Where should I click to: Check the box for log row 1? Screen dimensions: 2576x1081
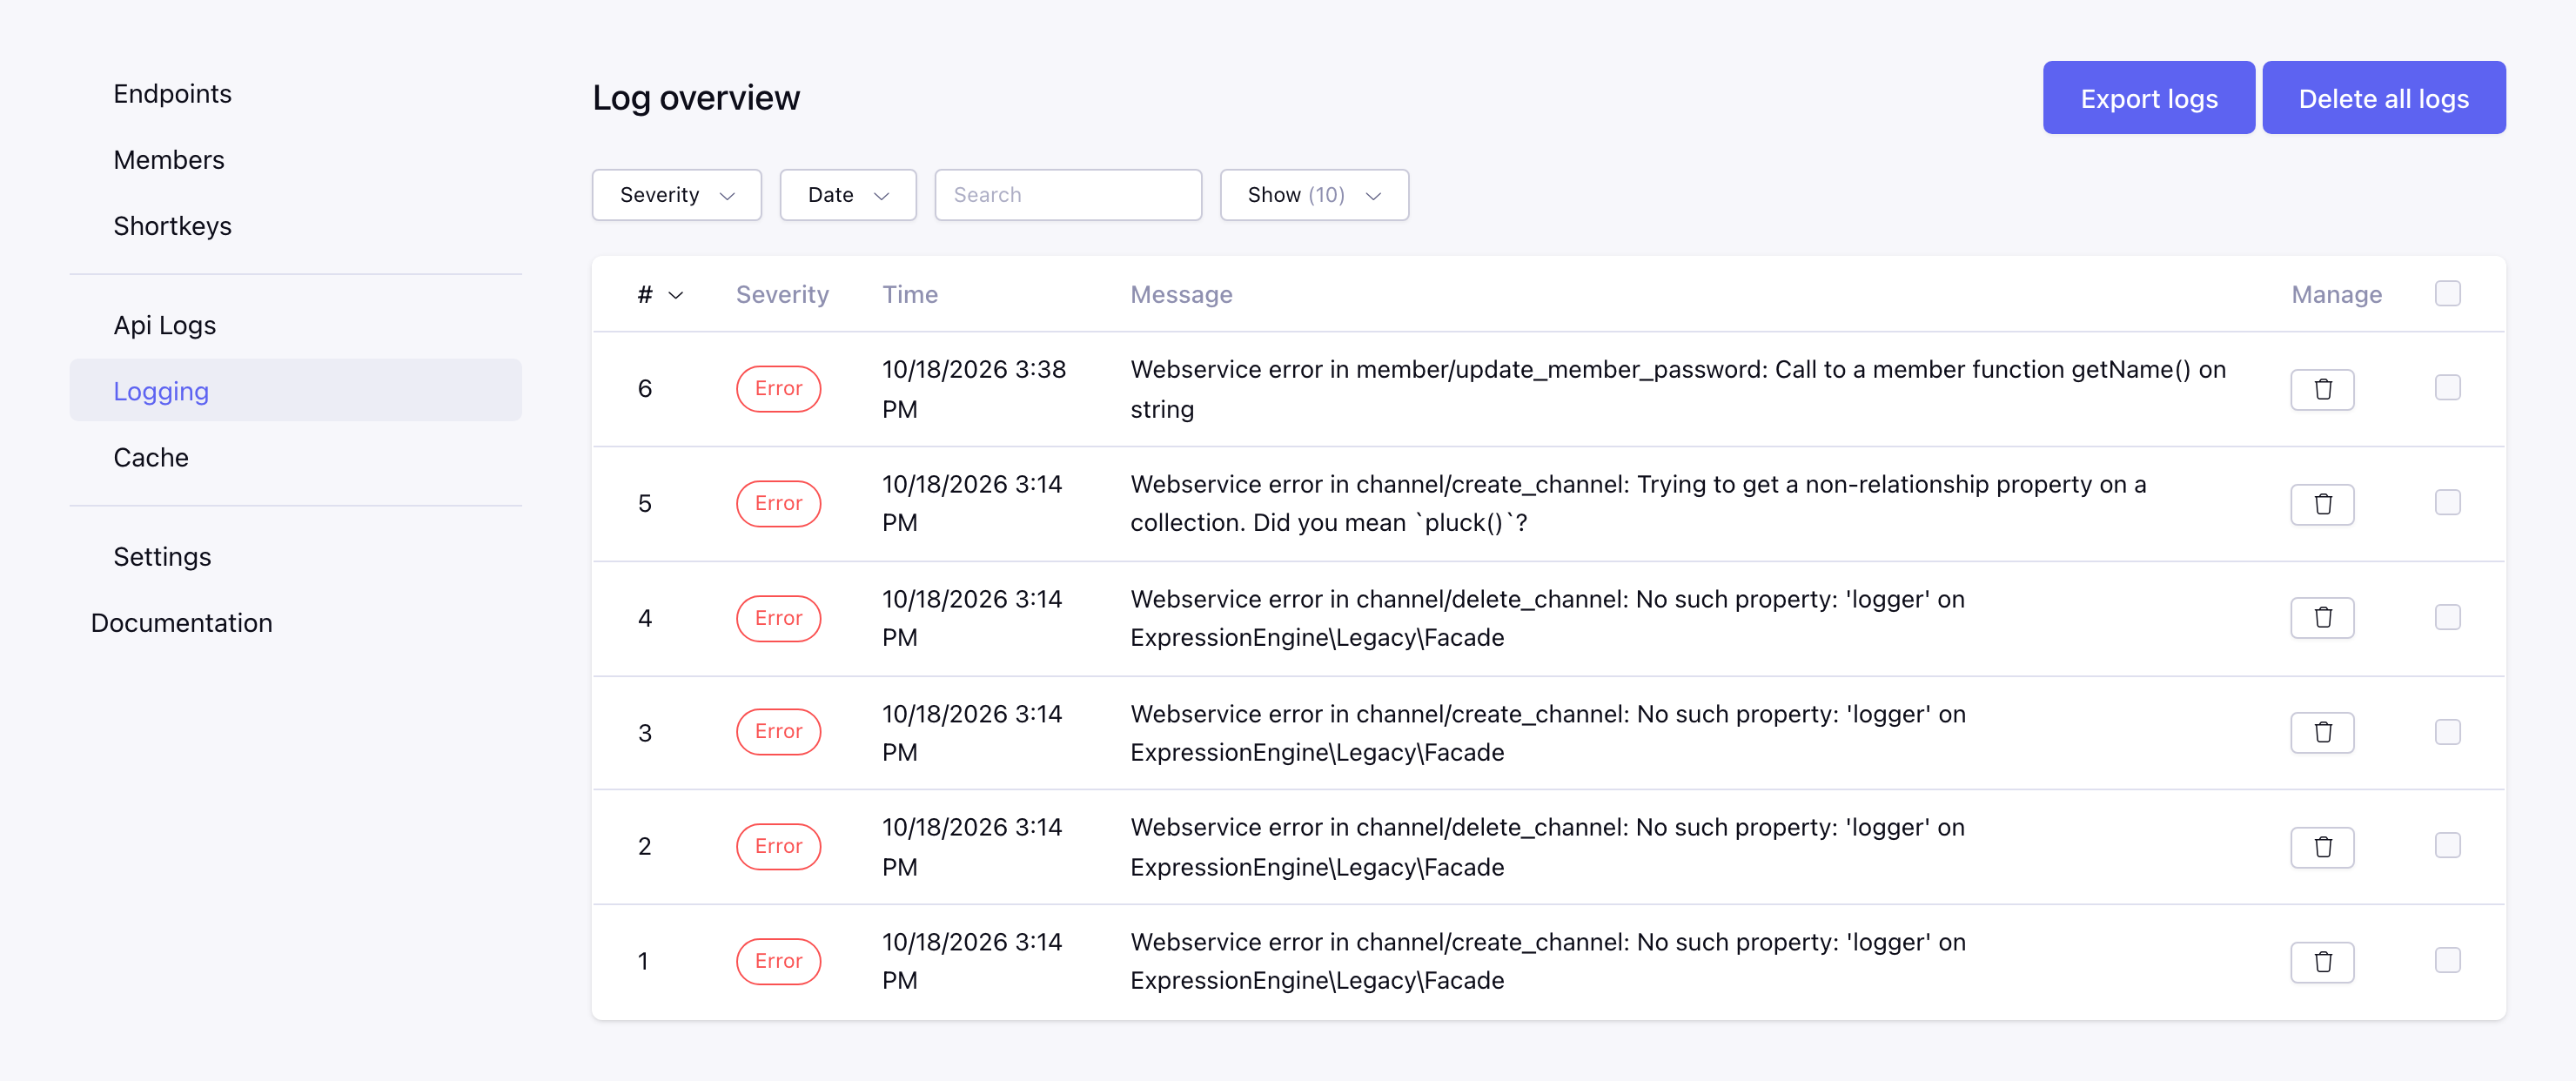pos(2447,961)
